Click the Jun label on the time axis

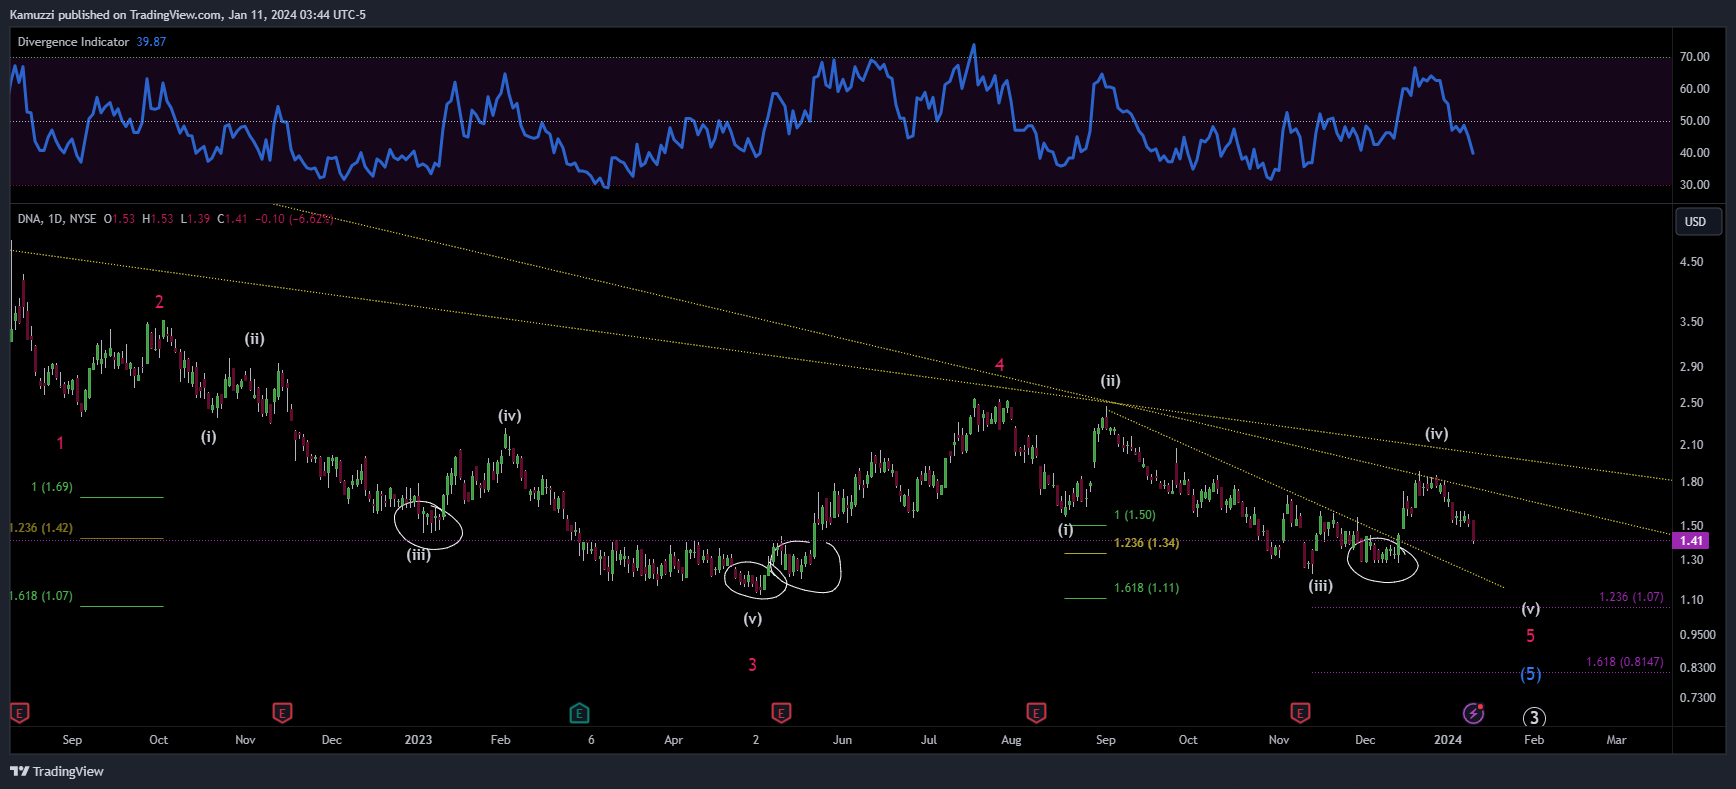click(x=842, y=740)
